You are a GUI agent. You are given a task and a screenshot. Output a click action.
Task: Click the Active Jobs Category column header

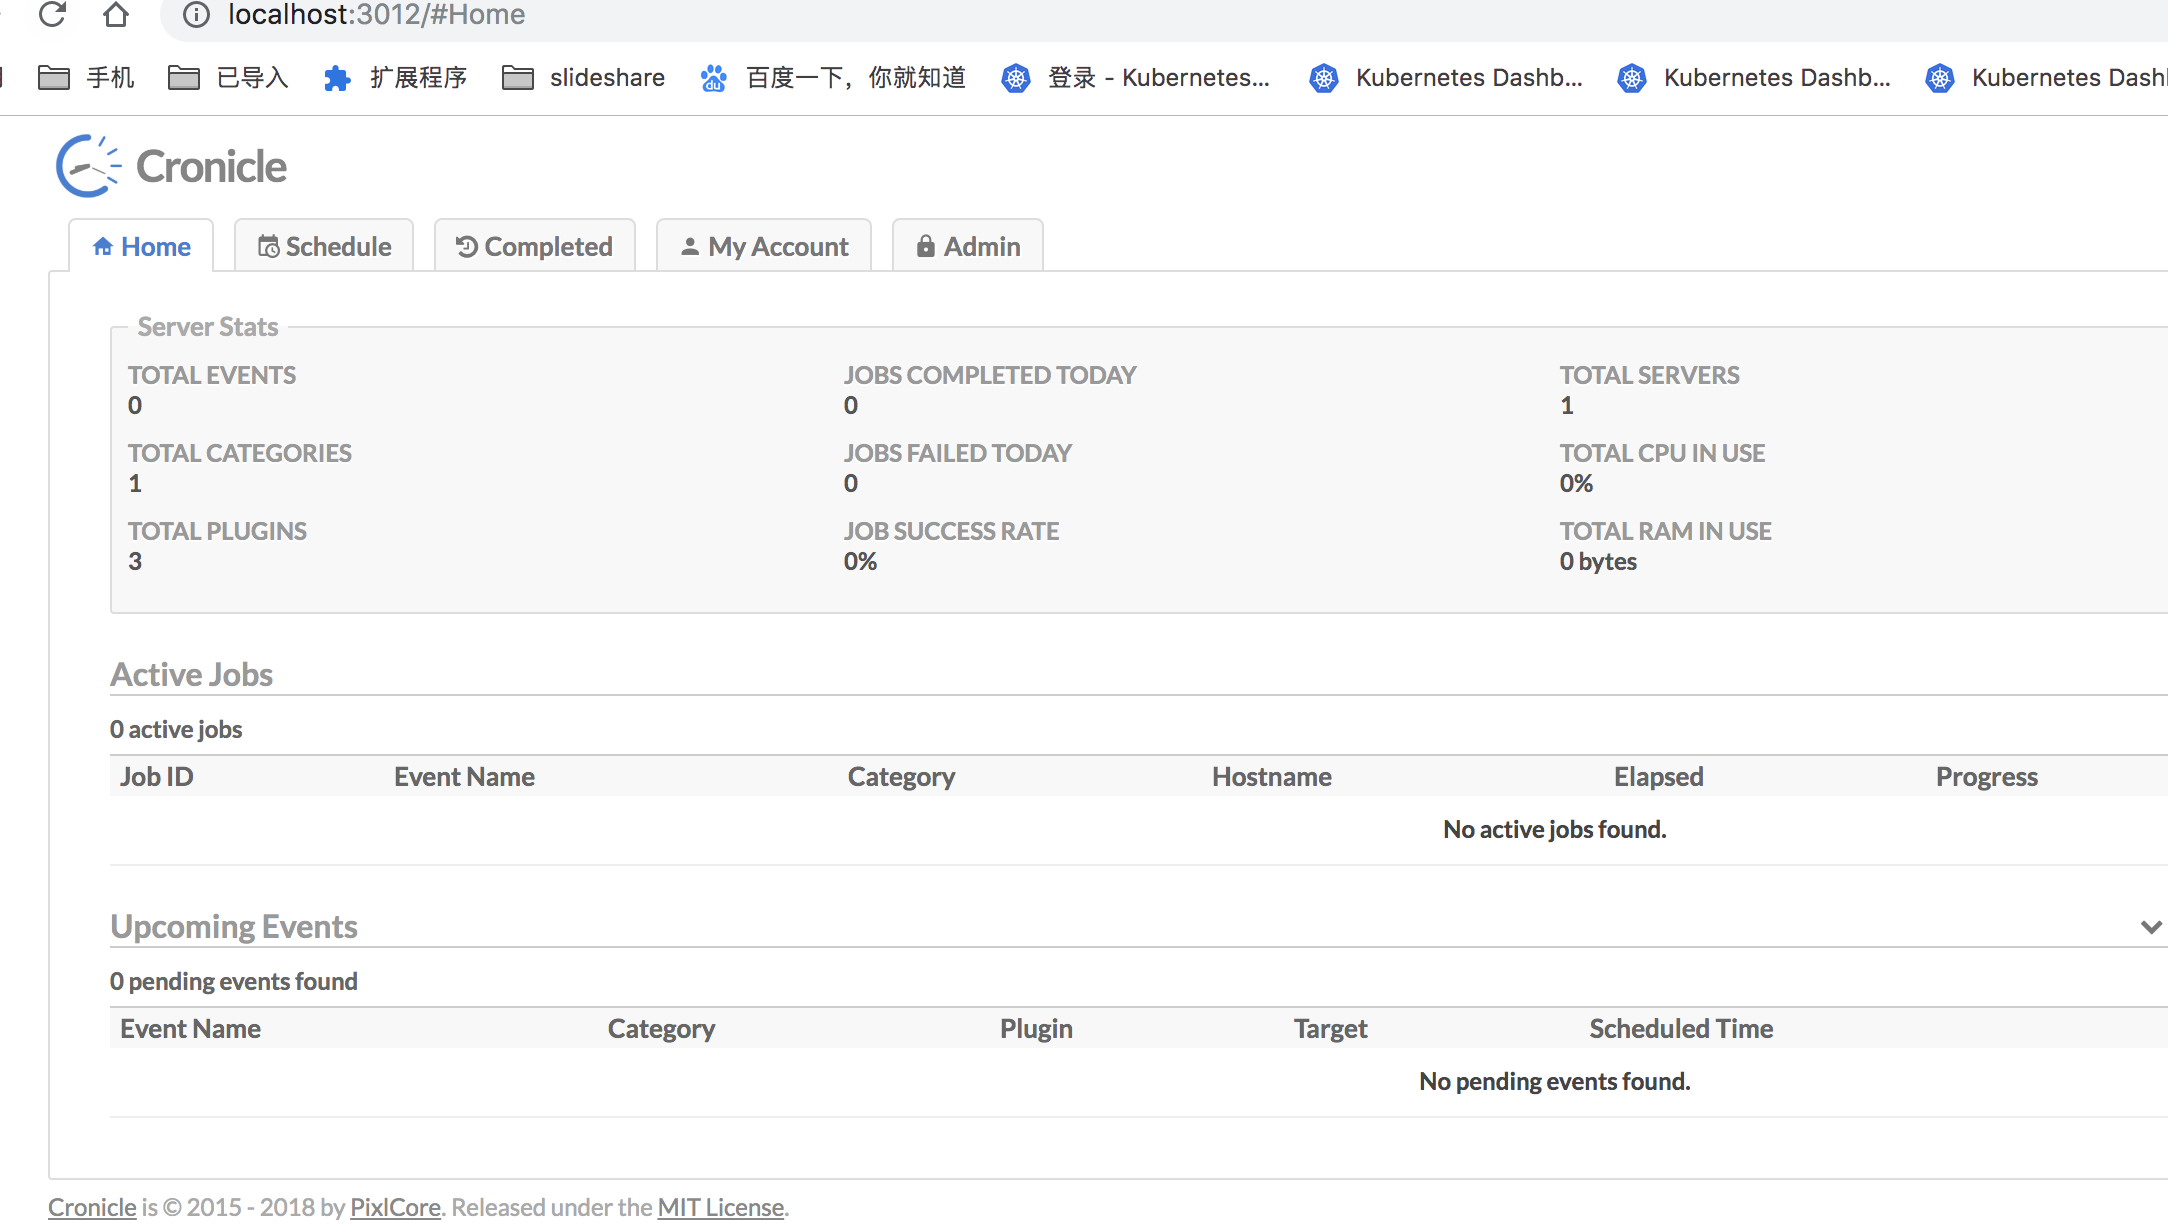coord(901,777)
